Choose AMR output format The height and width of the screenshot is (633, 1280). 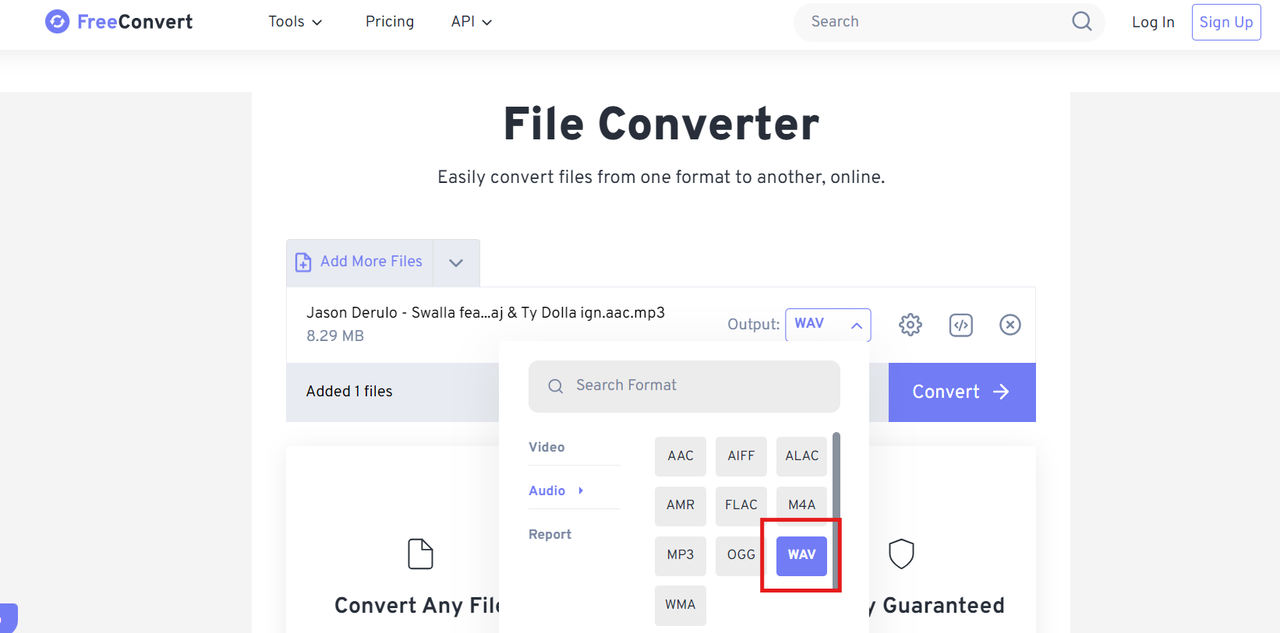pyautogui.click(x=681, y=505)
